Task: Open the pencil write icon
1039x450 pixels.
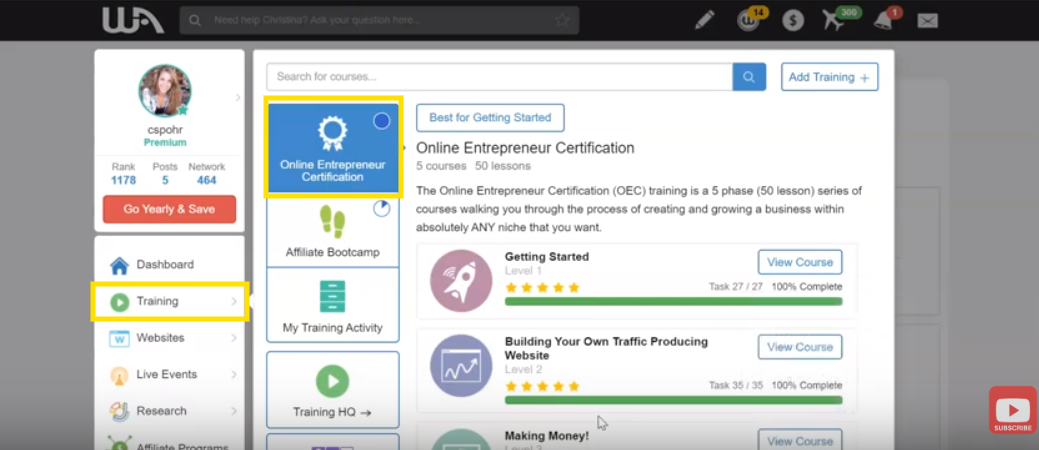Action: (x=704, y=21)
